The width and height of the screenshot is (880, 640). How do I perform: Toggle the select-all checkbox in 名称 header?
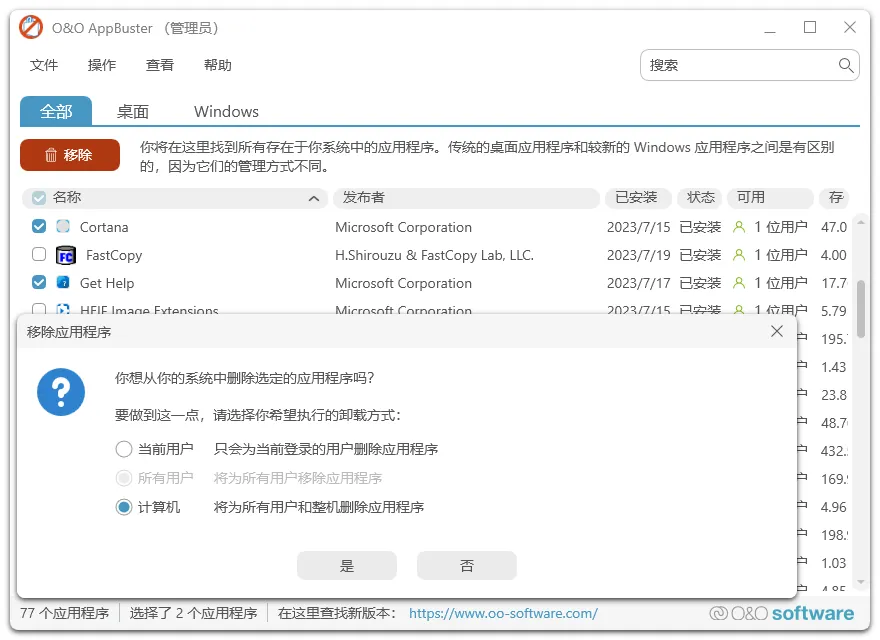pyautogui.click(x=39, y=198)
